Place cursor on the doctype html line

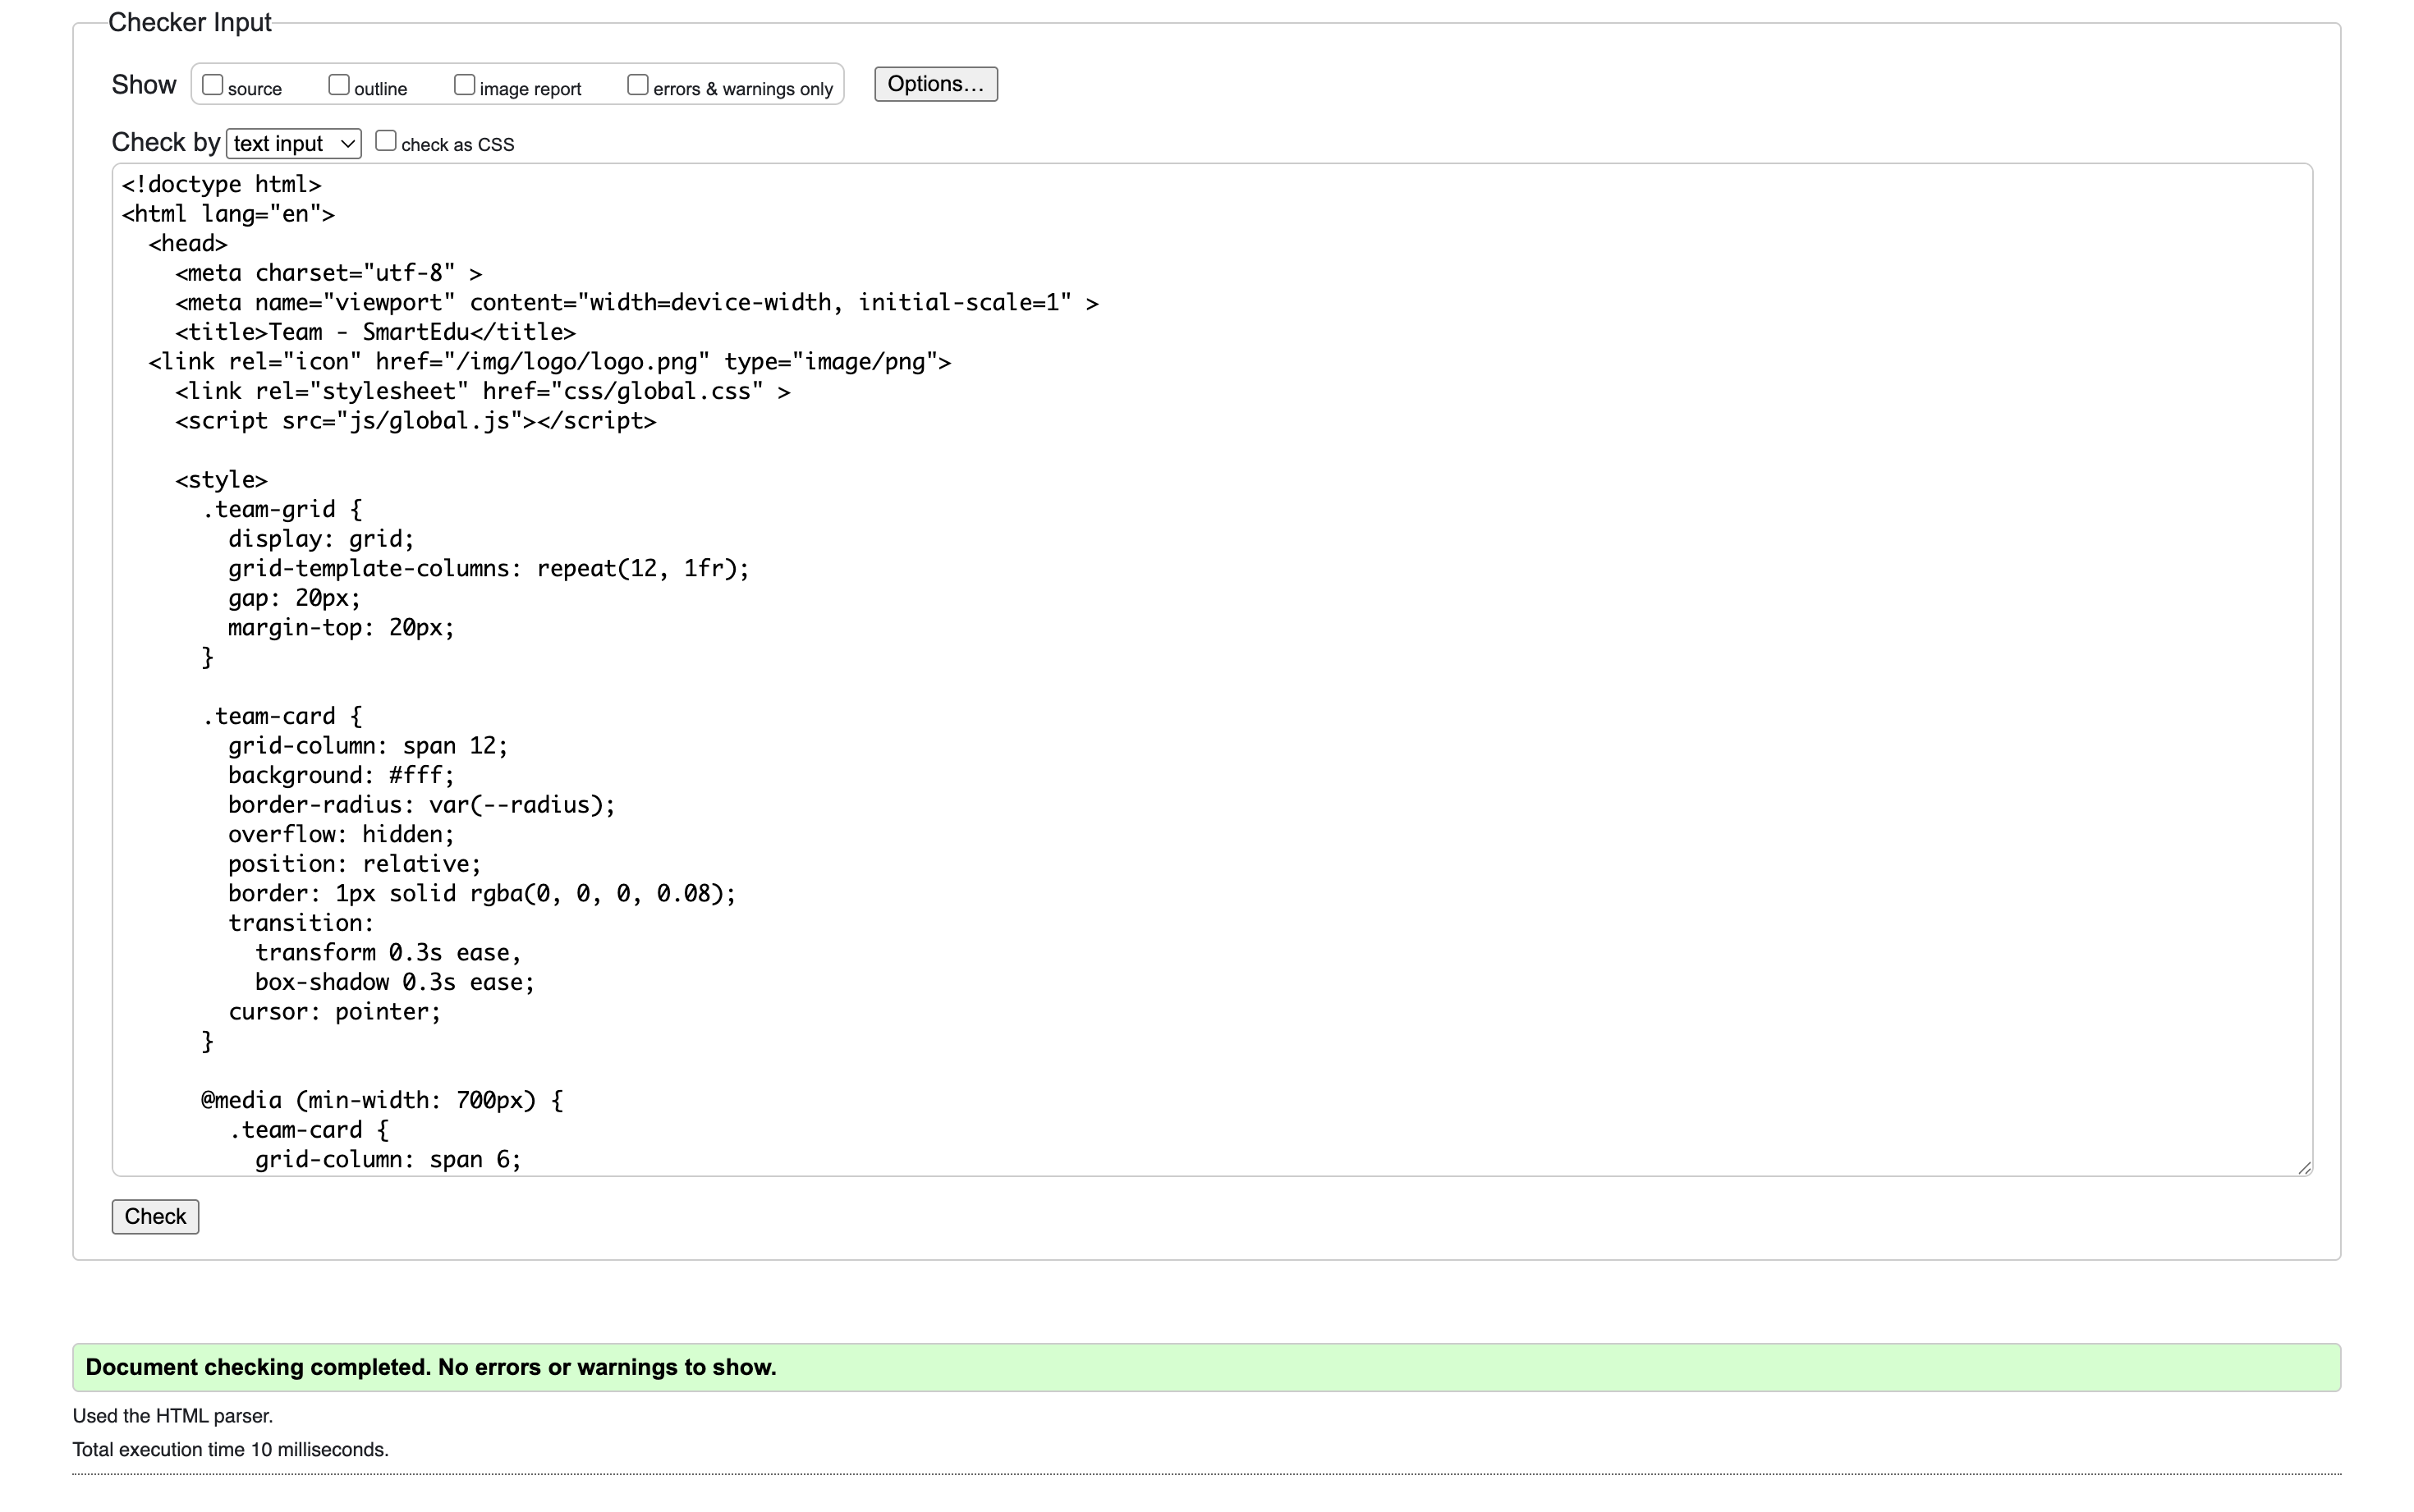click(221, 185)
